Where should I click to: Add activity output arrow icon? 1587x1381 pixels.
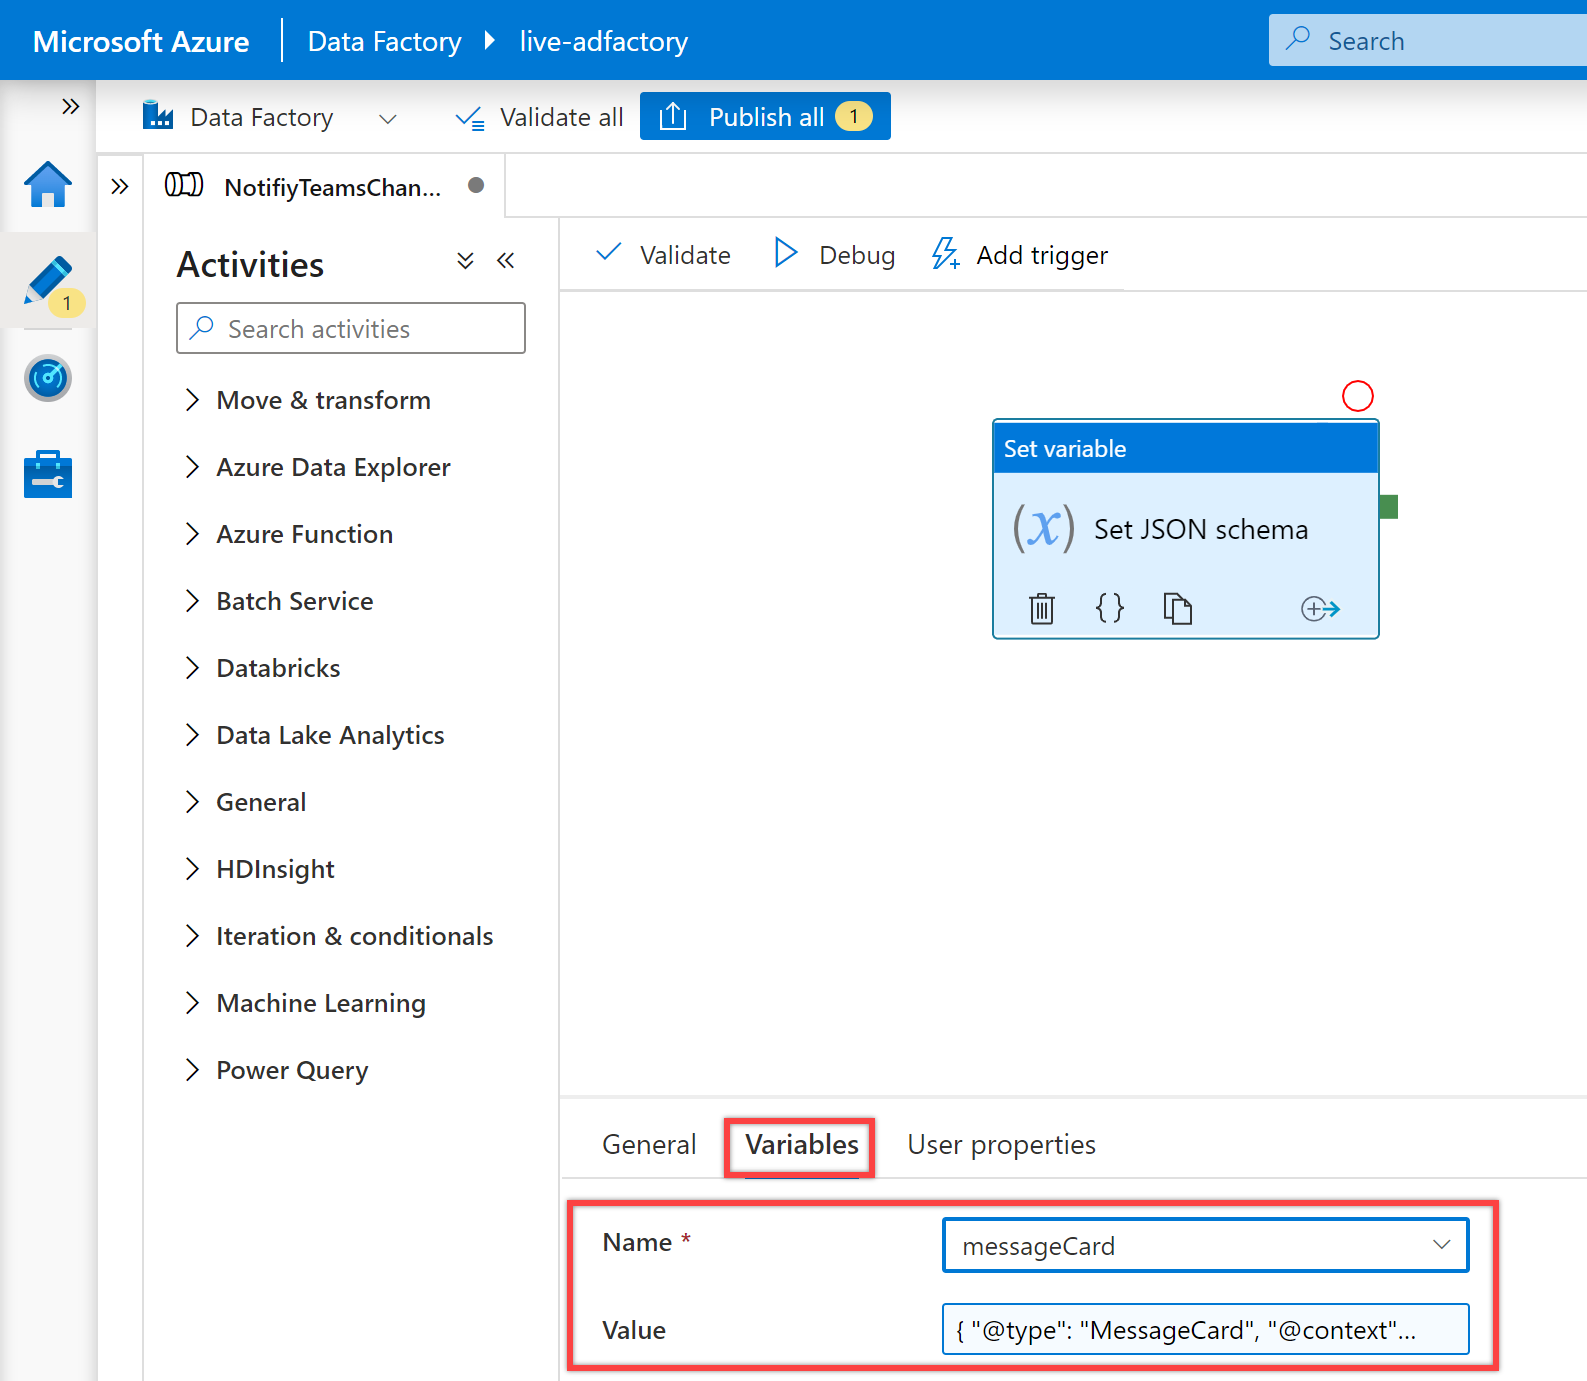[x=1320, y=608]
